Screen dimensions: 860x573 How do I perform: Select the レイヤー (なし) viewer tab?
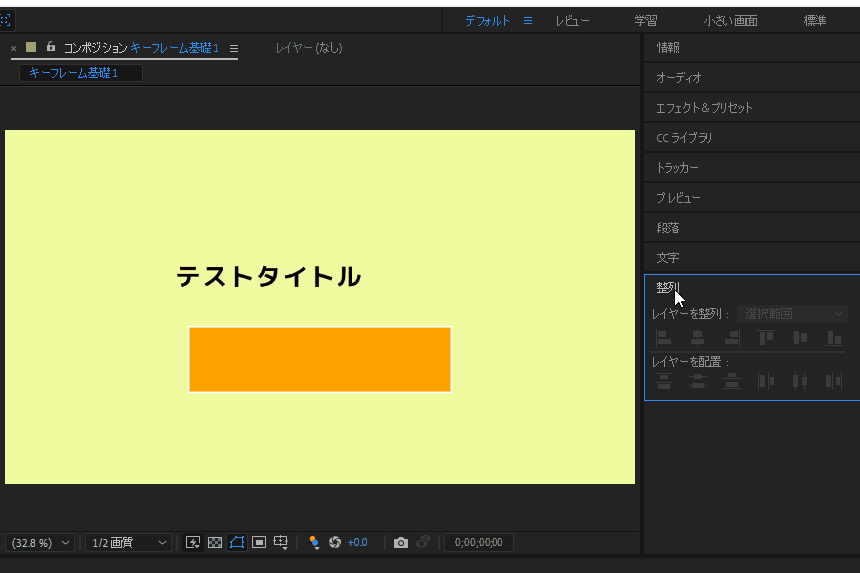point(309,48)
